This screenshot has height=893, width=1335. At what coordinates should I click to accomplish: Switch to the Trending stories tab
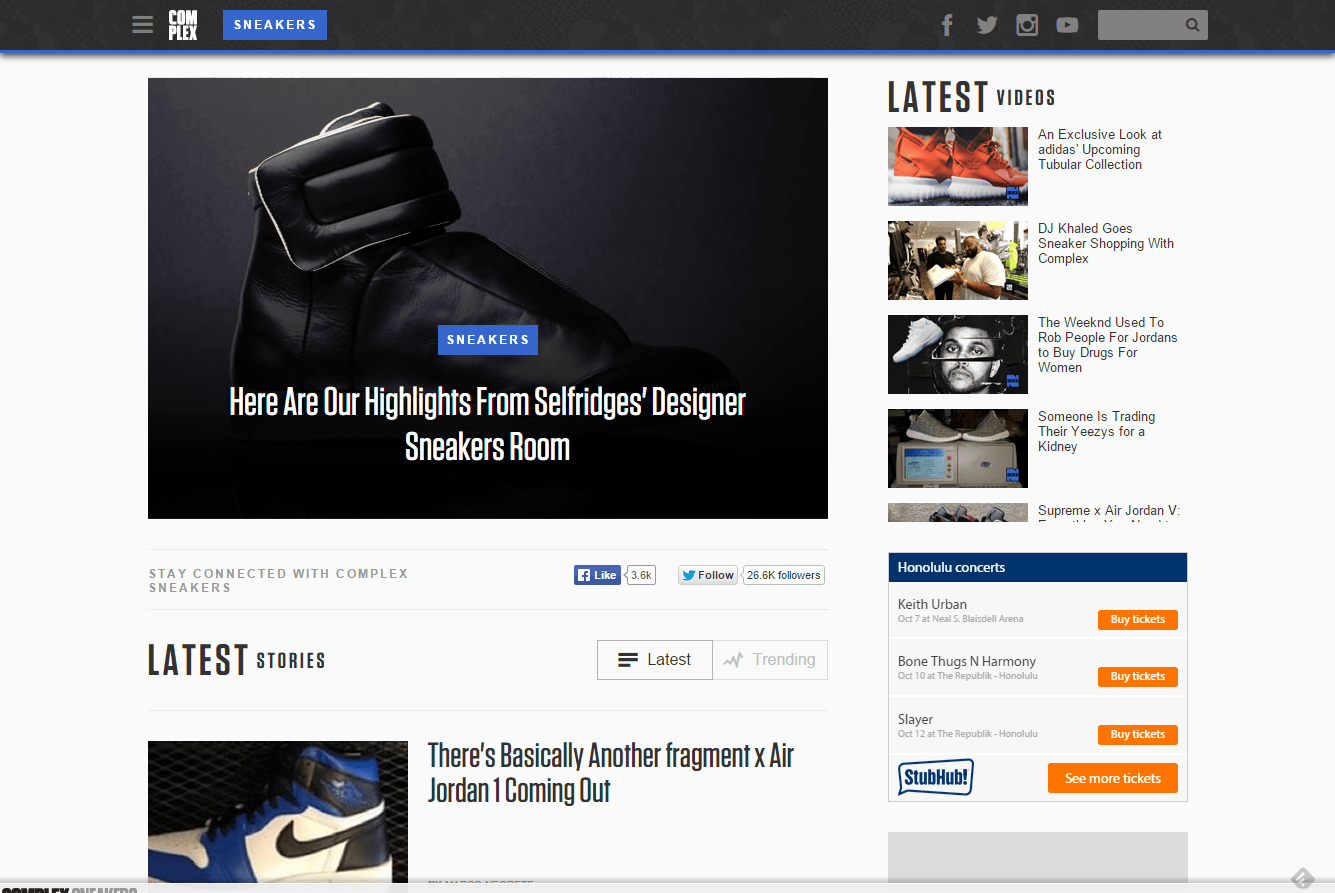[770, 660]
